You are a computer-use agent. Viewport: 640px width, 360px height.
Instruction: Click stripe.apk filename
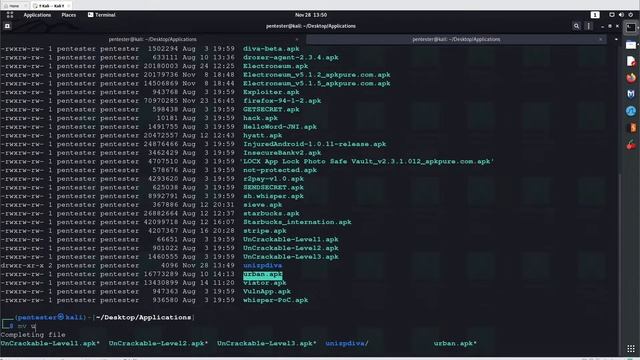tap(264, 231)
